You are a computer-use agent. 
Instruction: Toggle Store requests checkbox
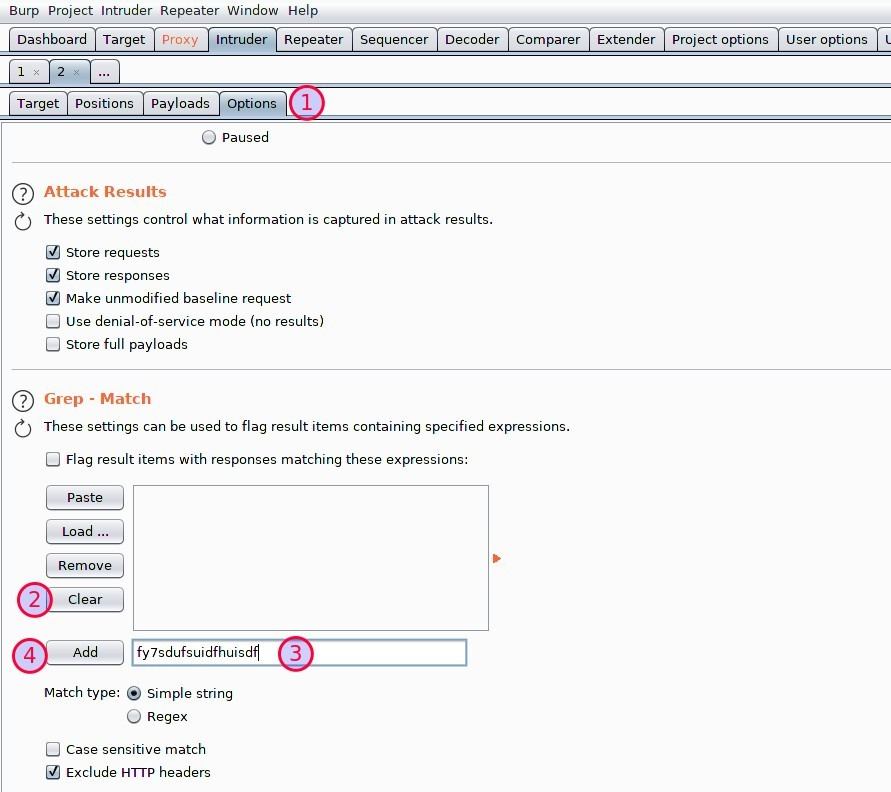[53, 252]
